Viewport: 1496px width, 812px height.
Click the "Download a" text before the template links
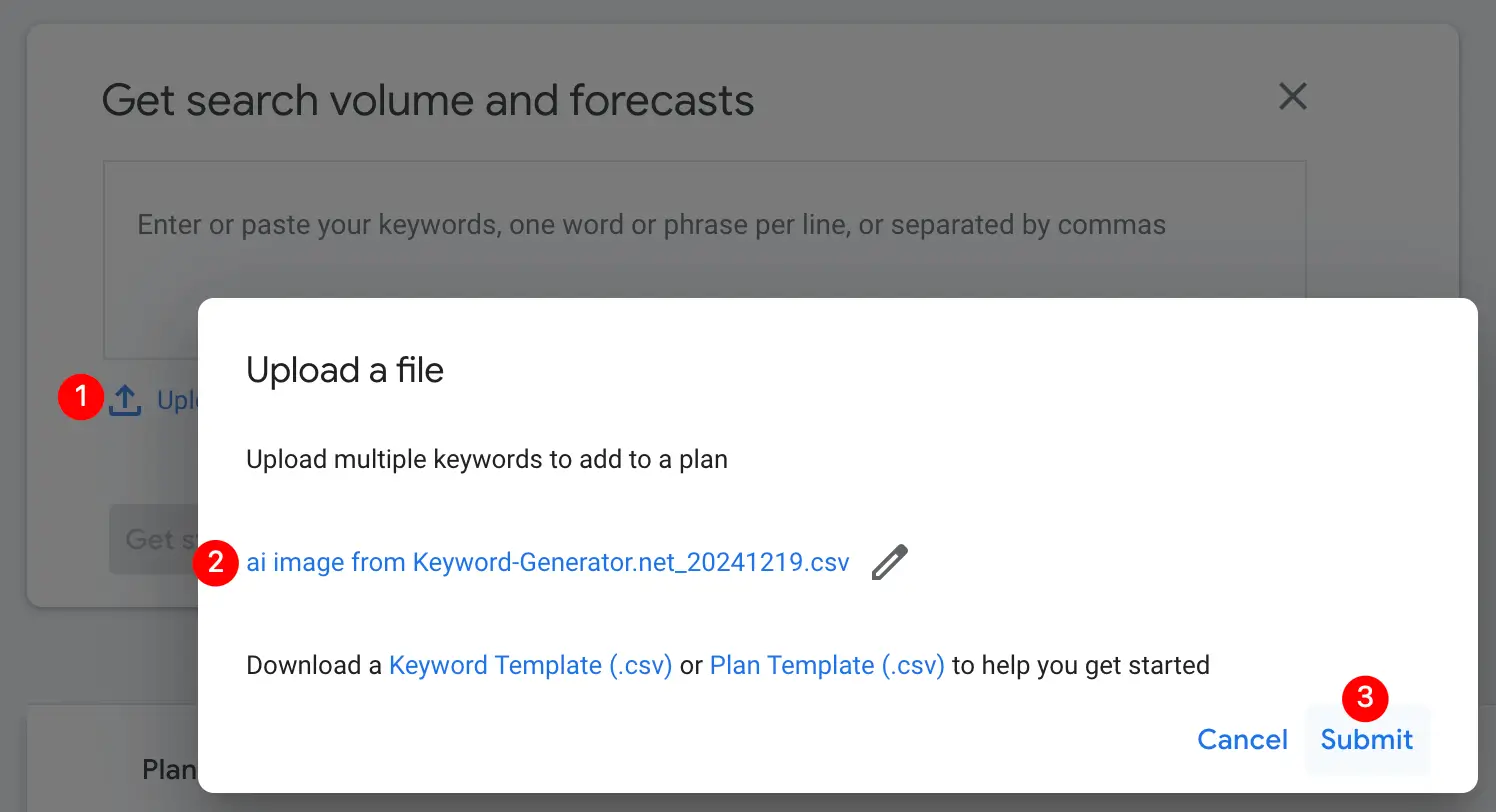pyautogui.click(x=314, y=665)
